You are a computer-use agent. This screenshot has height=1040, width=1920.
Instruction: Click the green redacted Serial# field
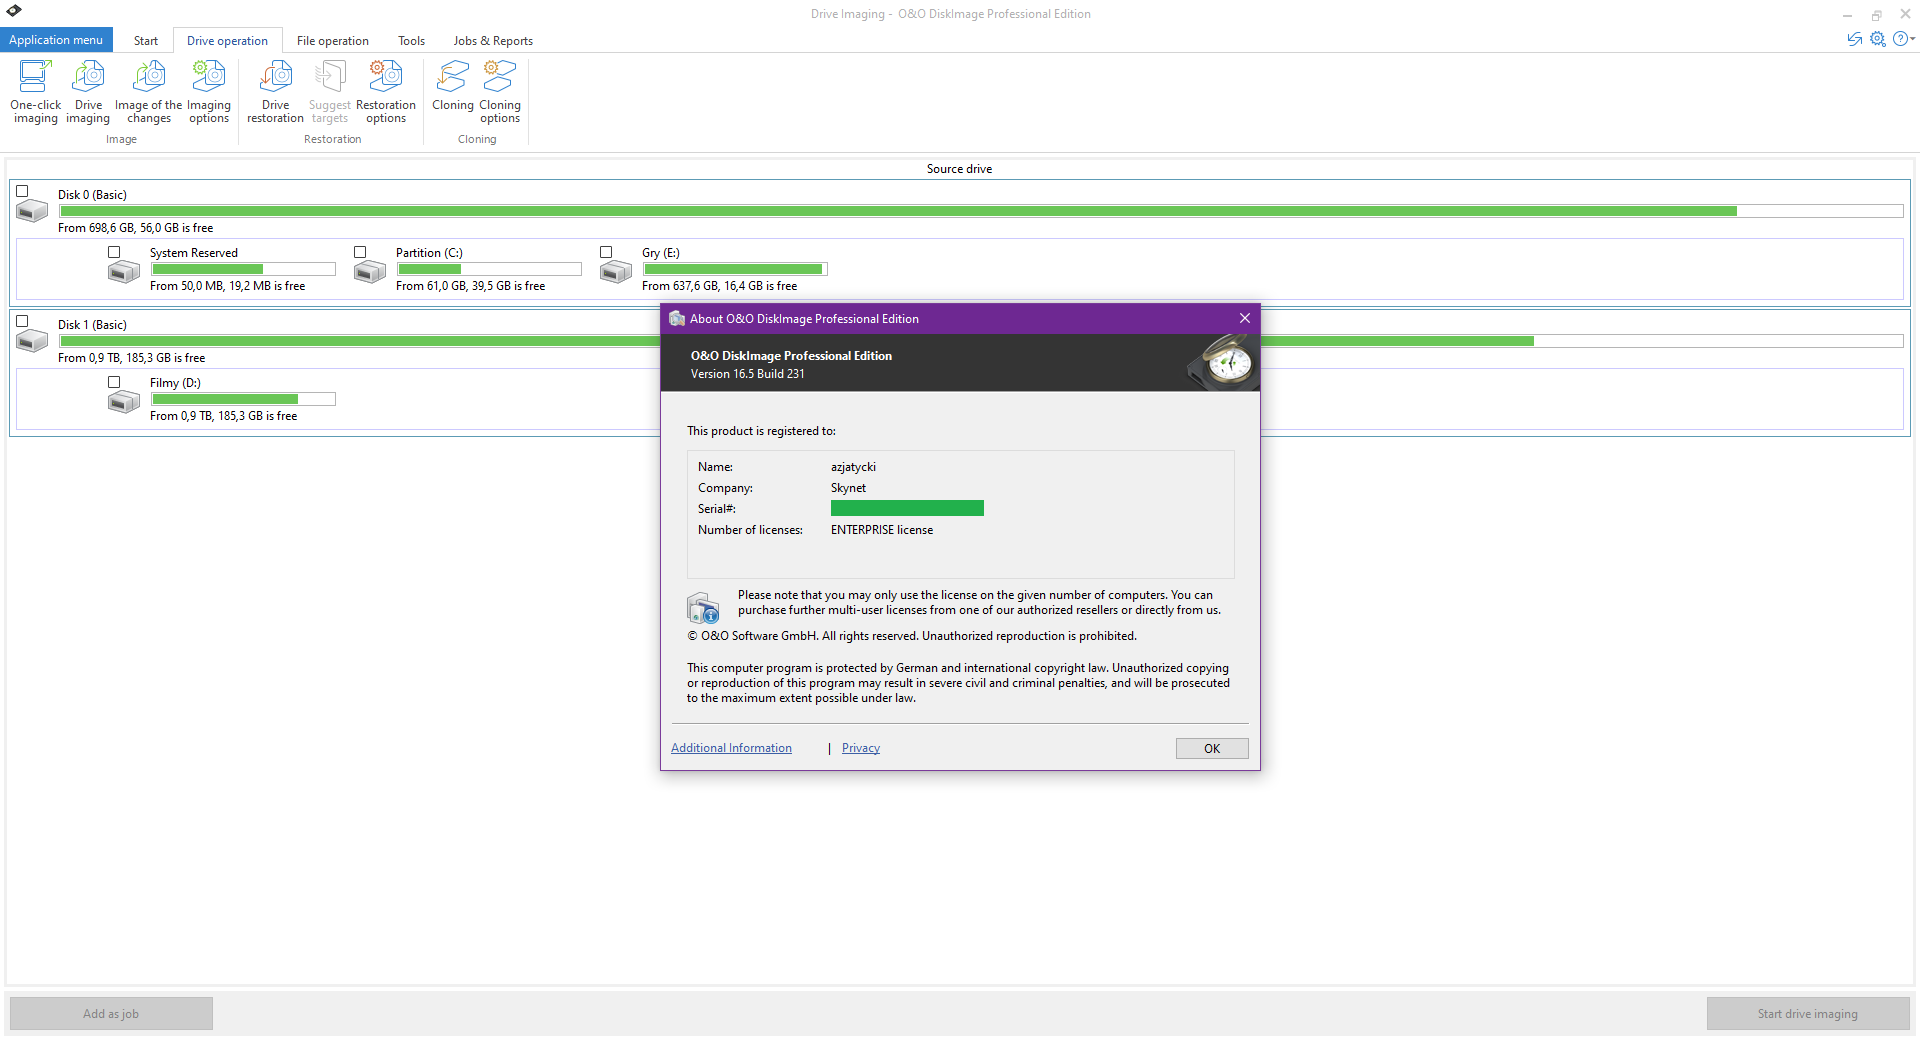[907, 508]
